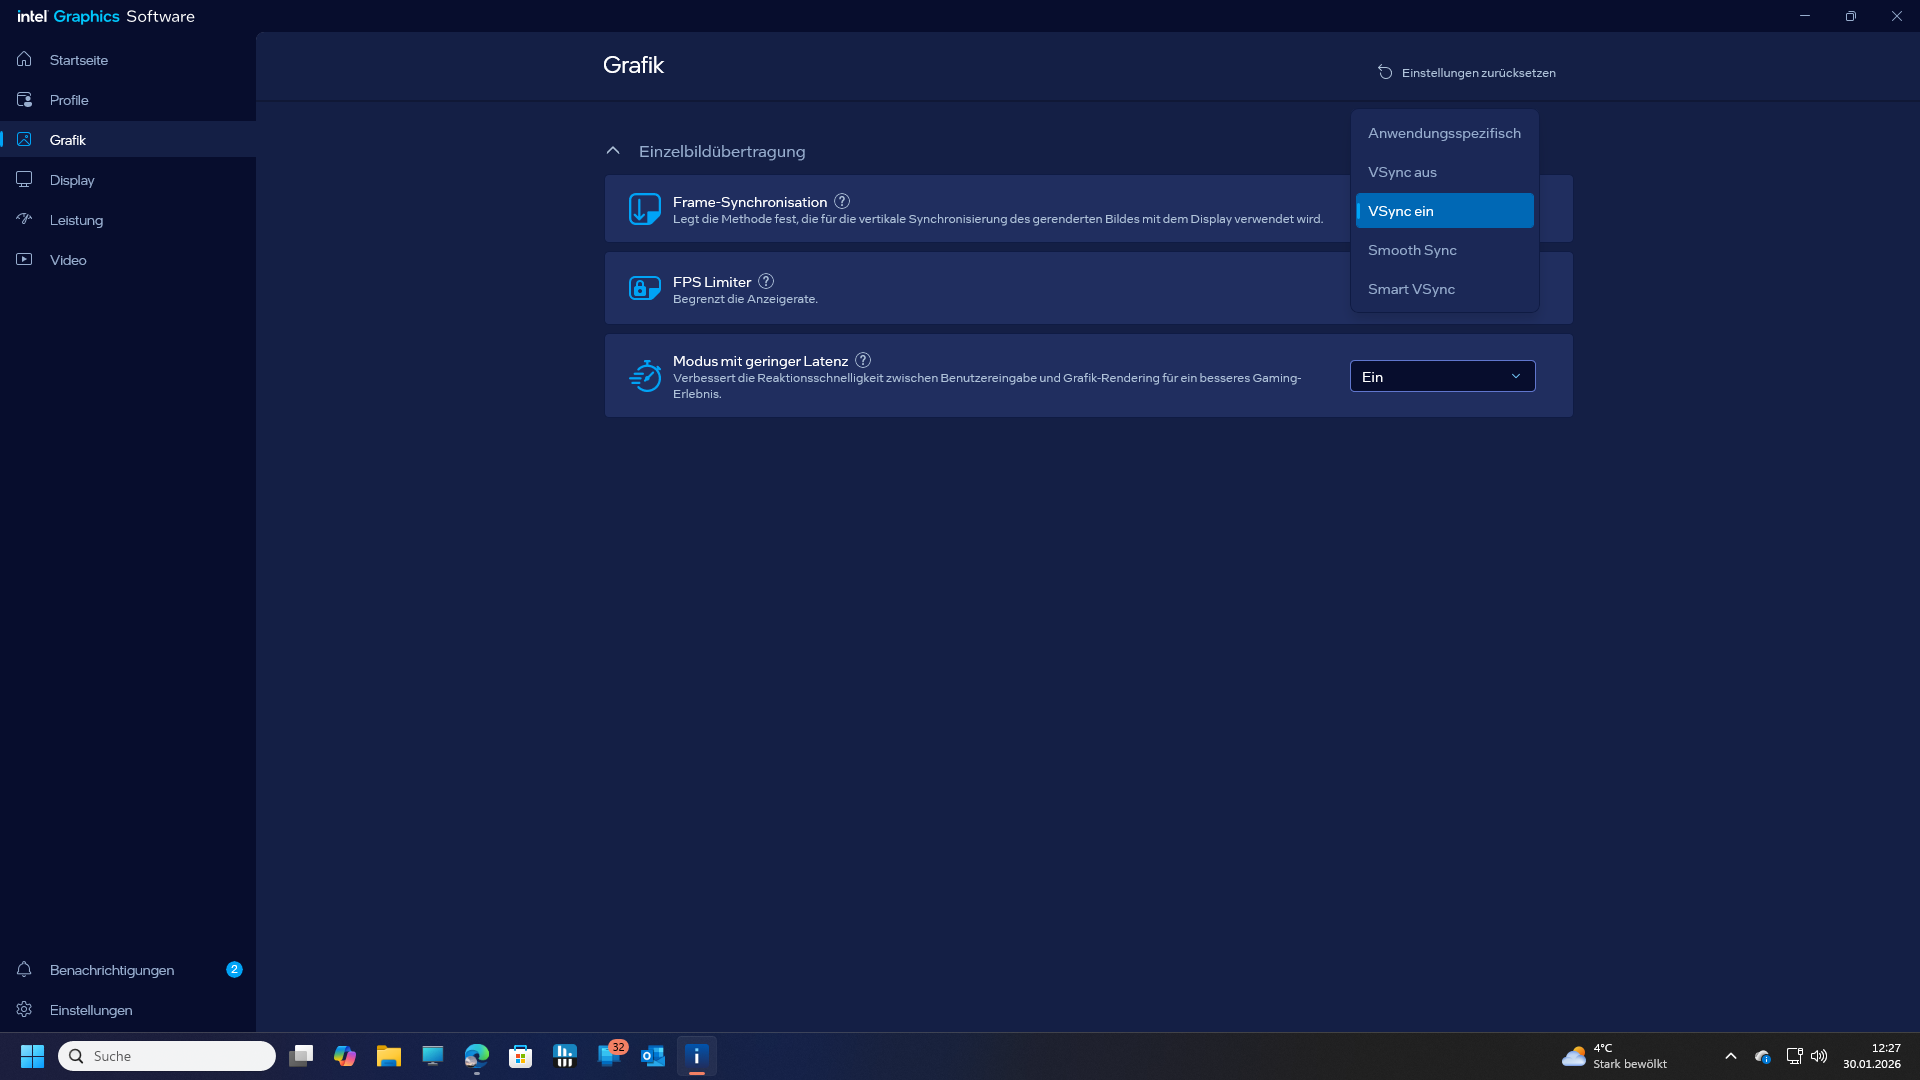Image resolution: width=1920 pixels, height=1080 pixels.
Task: Open the Modus mit geringer Latenz dropdown
Action: click(1441, 376)
